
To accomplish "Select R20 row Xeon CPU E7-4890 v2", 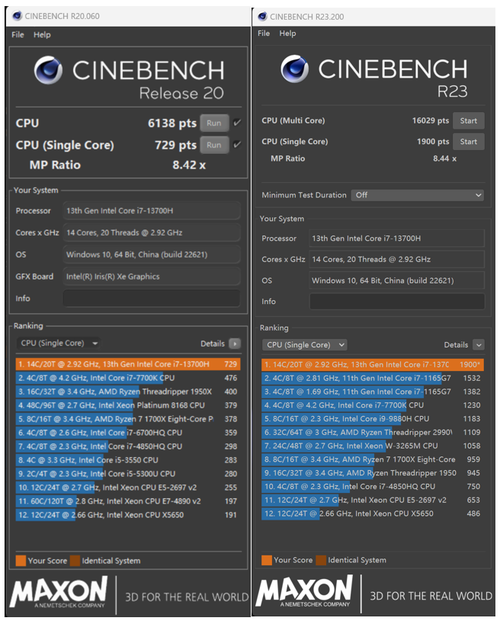I will click(x=128, y=501).
